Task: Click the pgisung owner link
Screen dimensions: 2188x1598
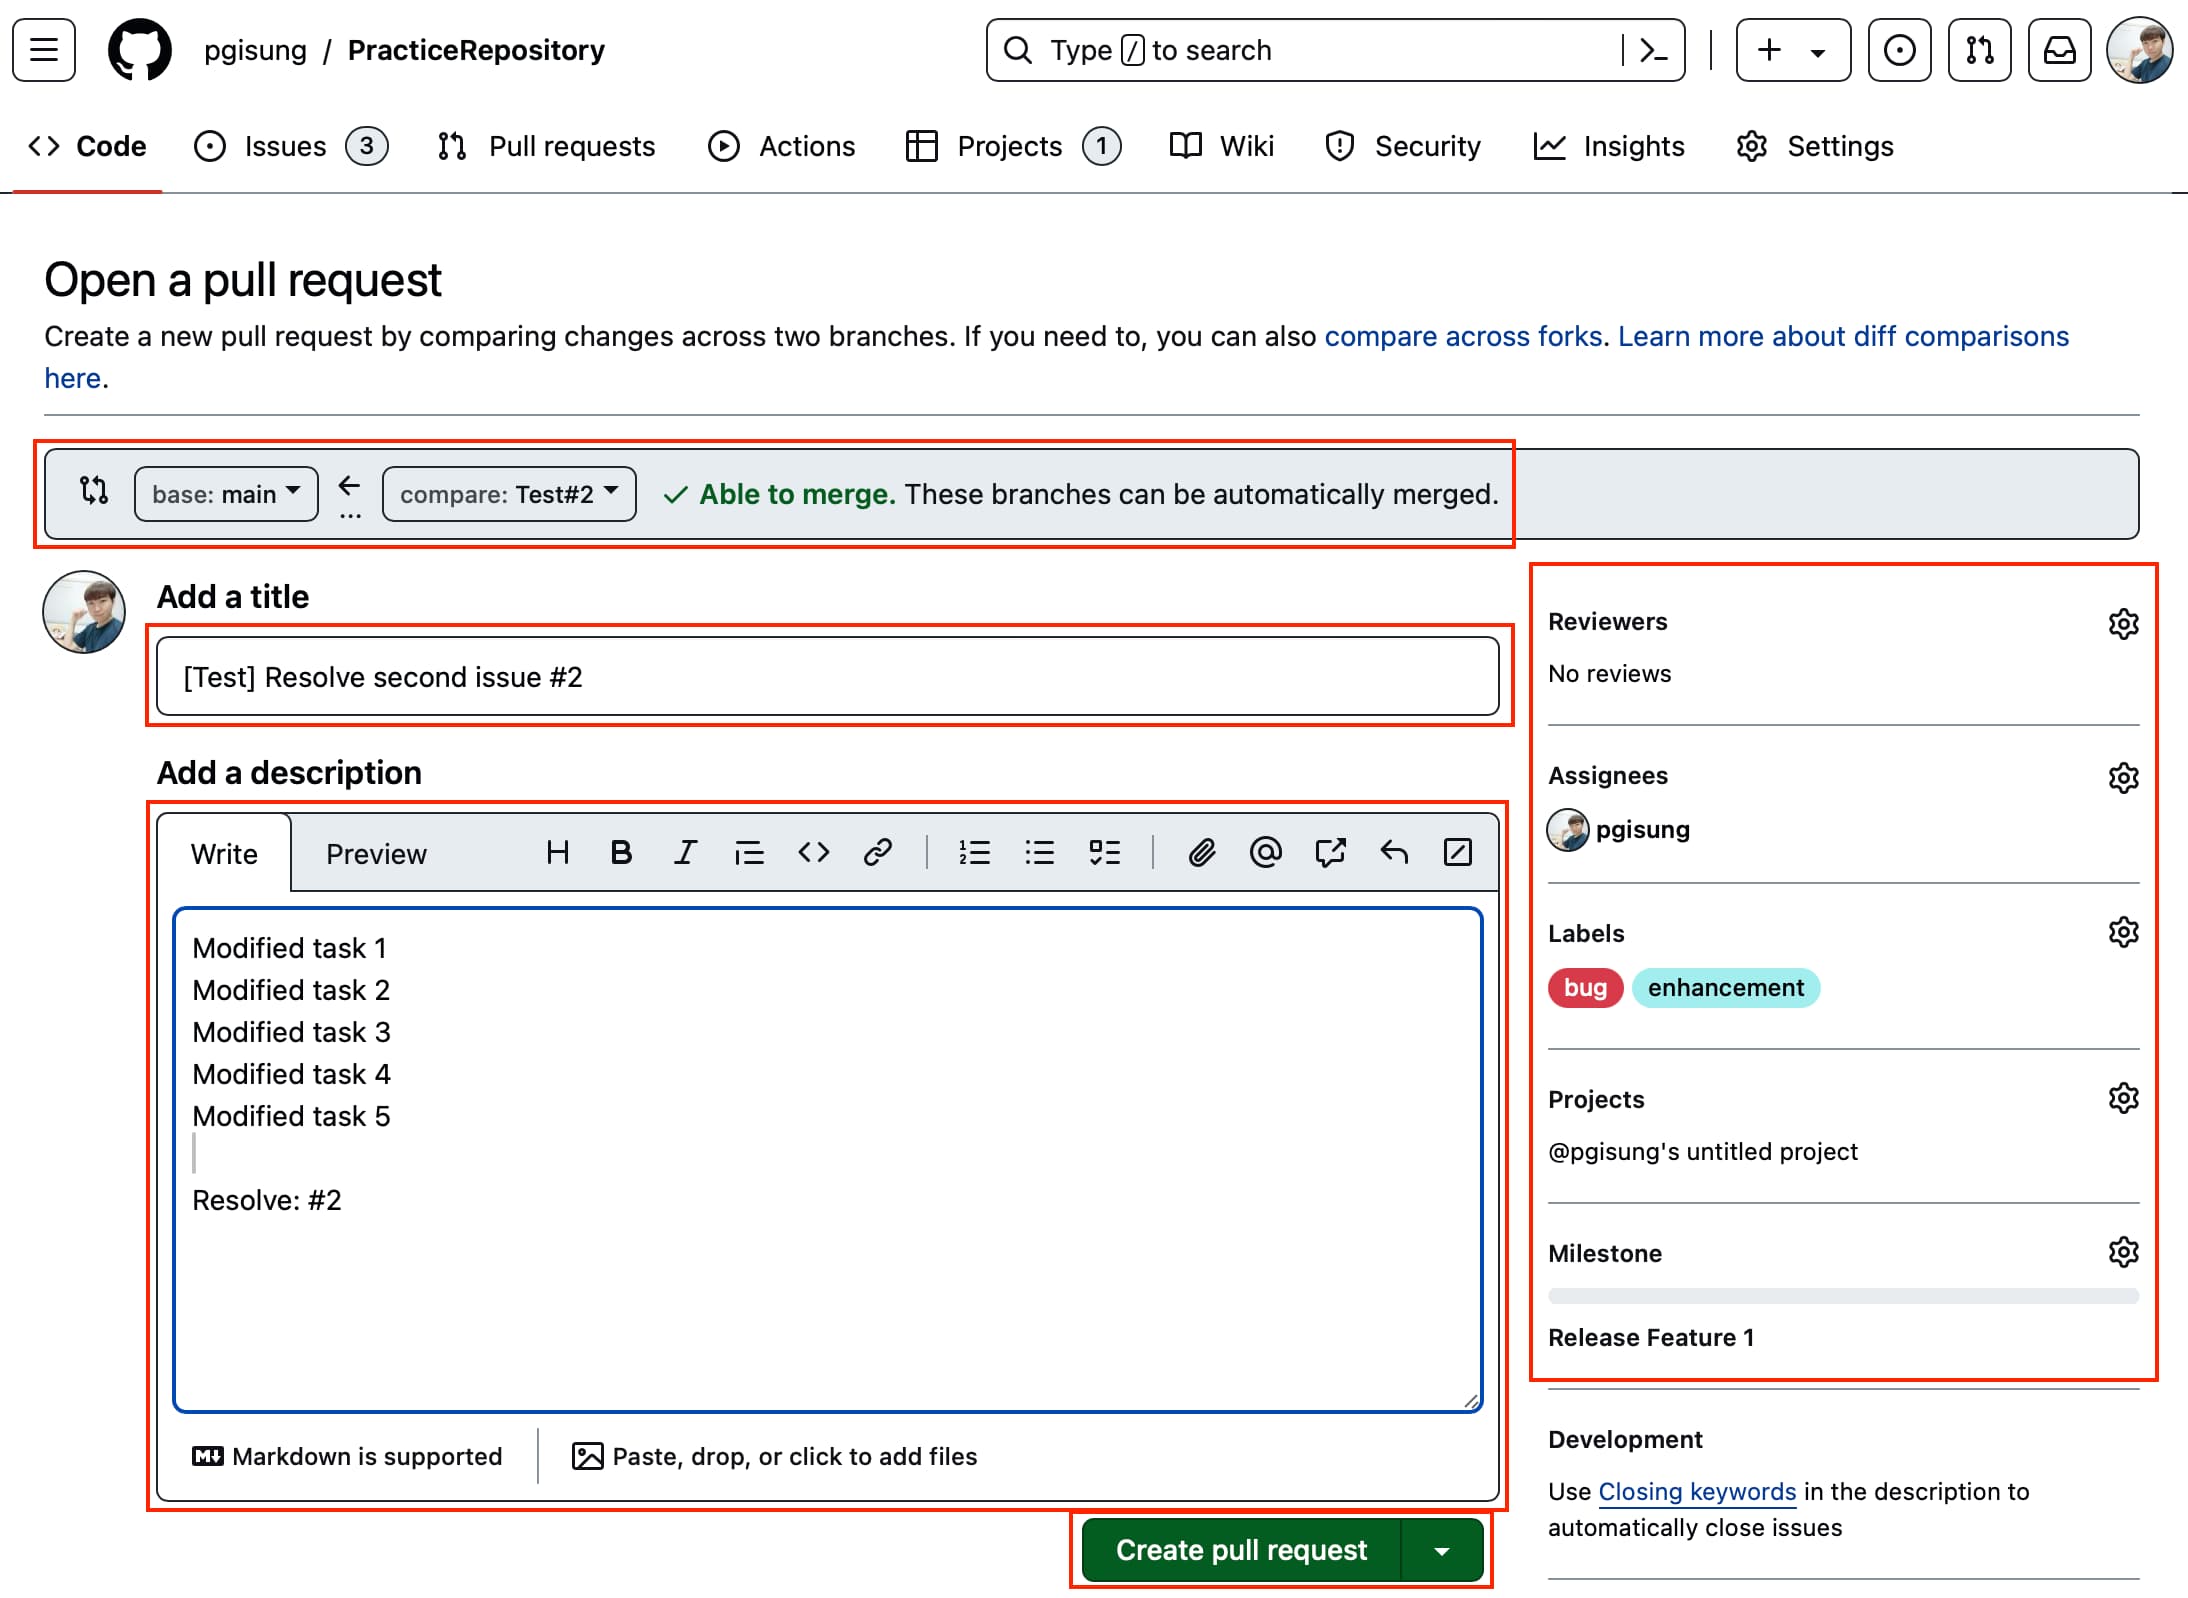Action: coord(256,50)
